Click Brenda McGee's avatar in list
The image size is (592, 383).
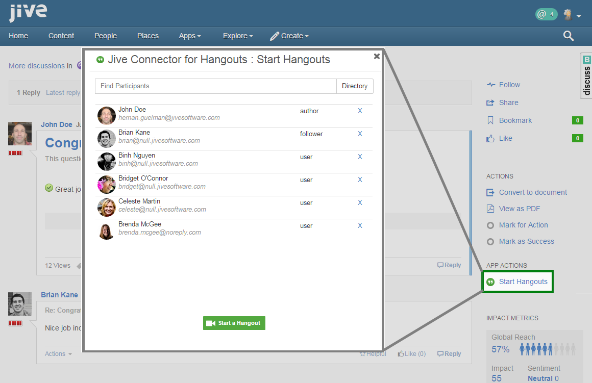[106, 231]
